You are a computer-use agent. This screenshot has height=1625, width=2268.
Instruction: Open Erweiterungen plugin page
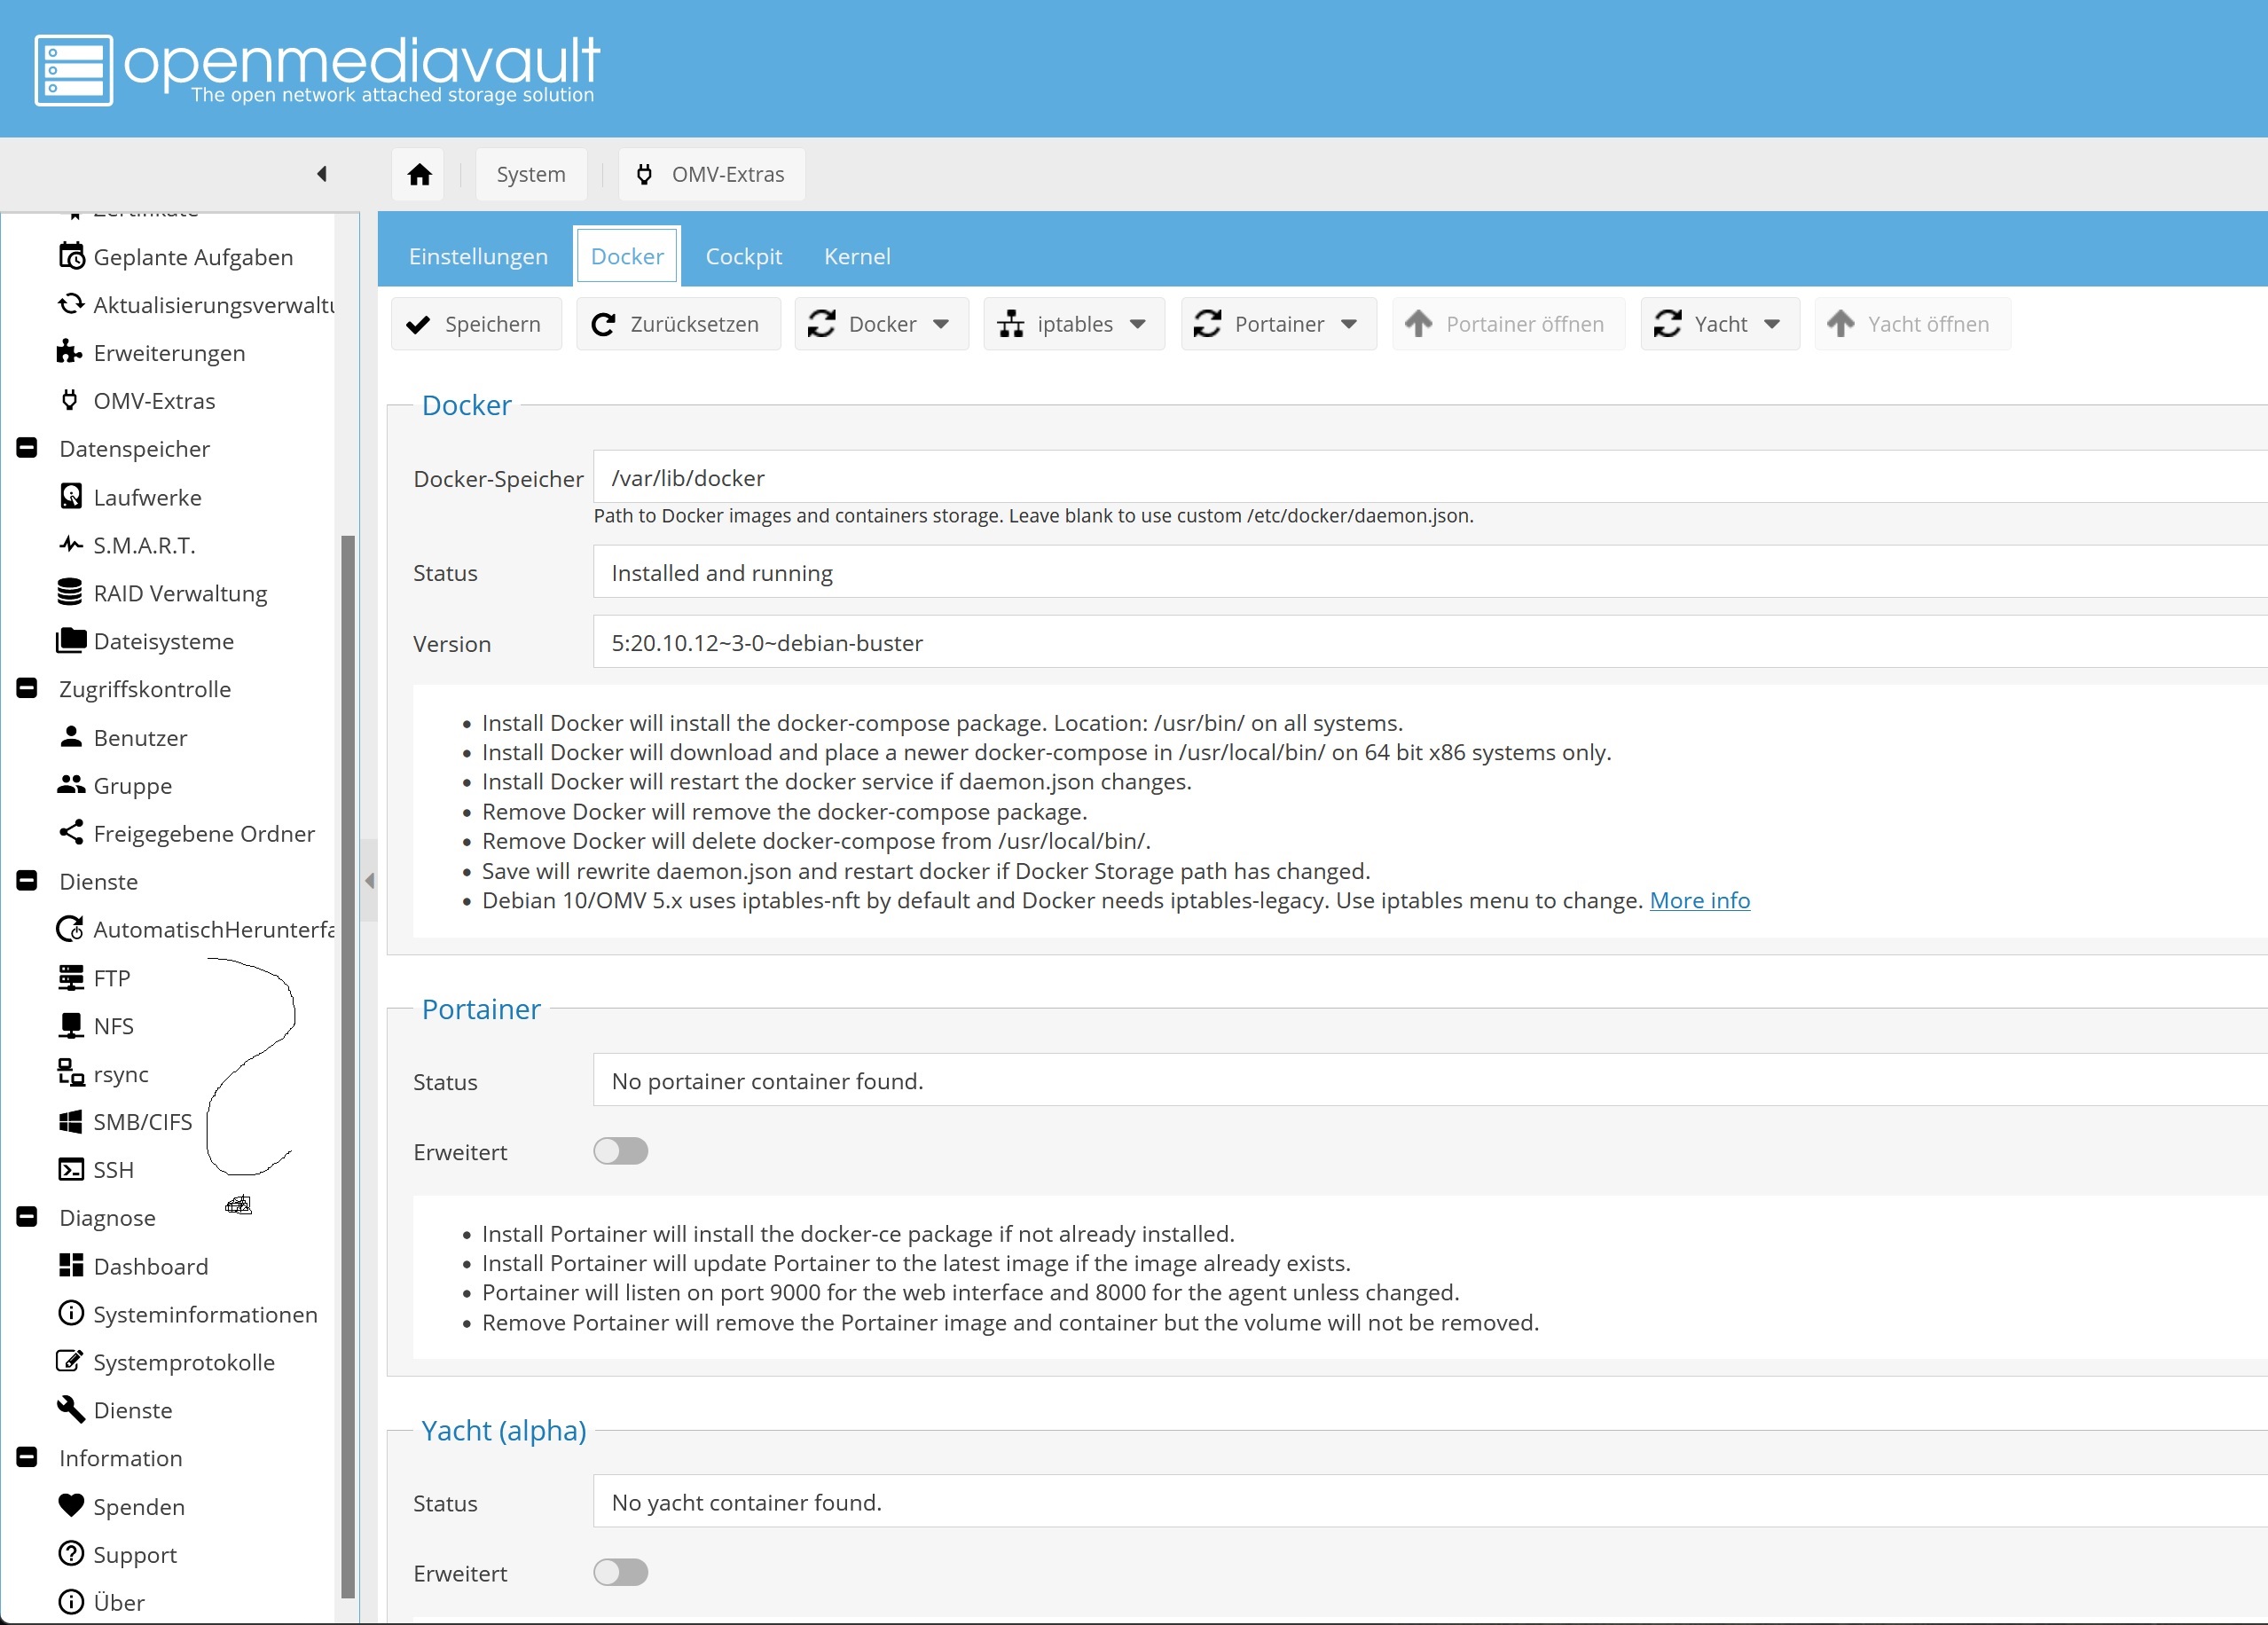point(152,353)
